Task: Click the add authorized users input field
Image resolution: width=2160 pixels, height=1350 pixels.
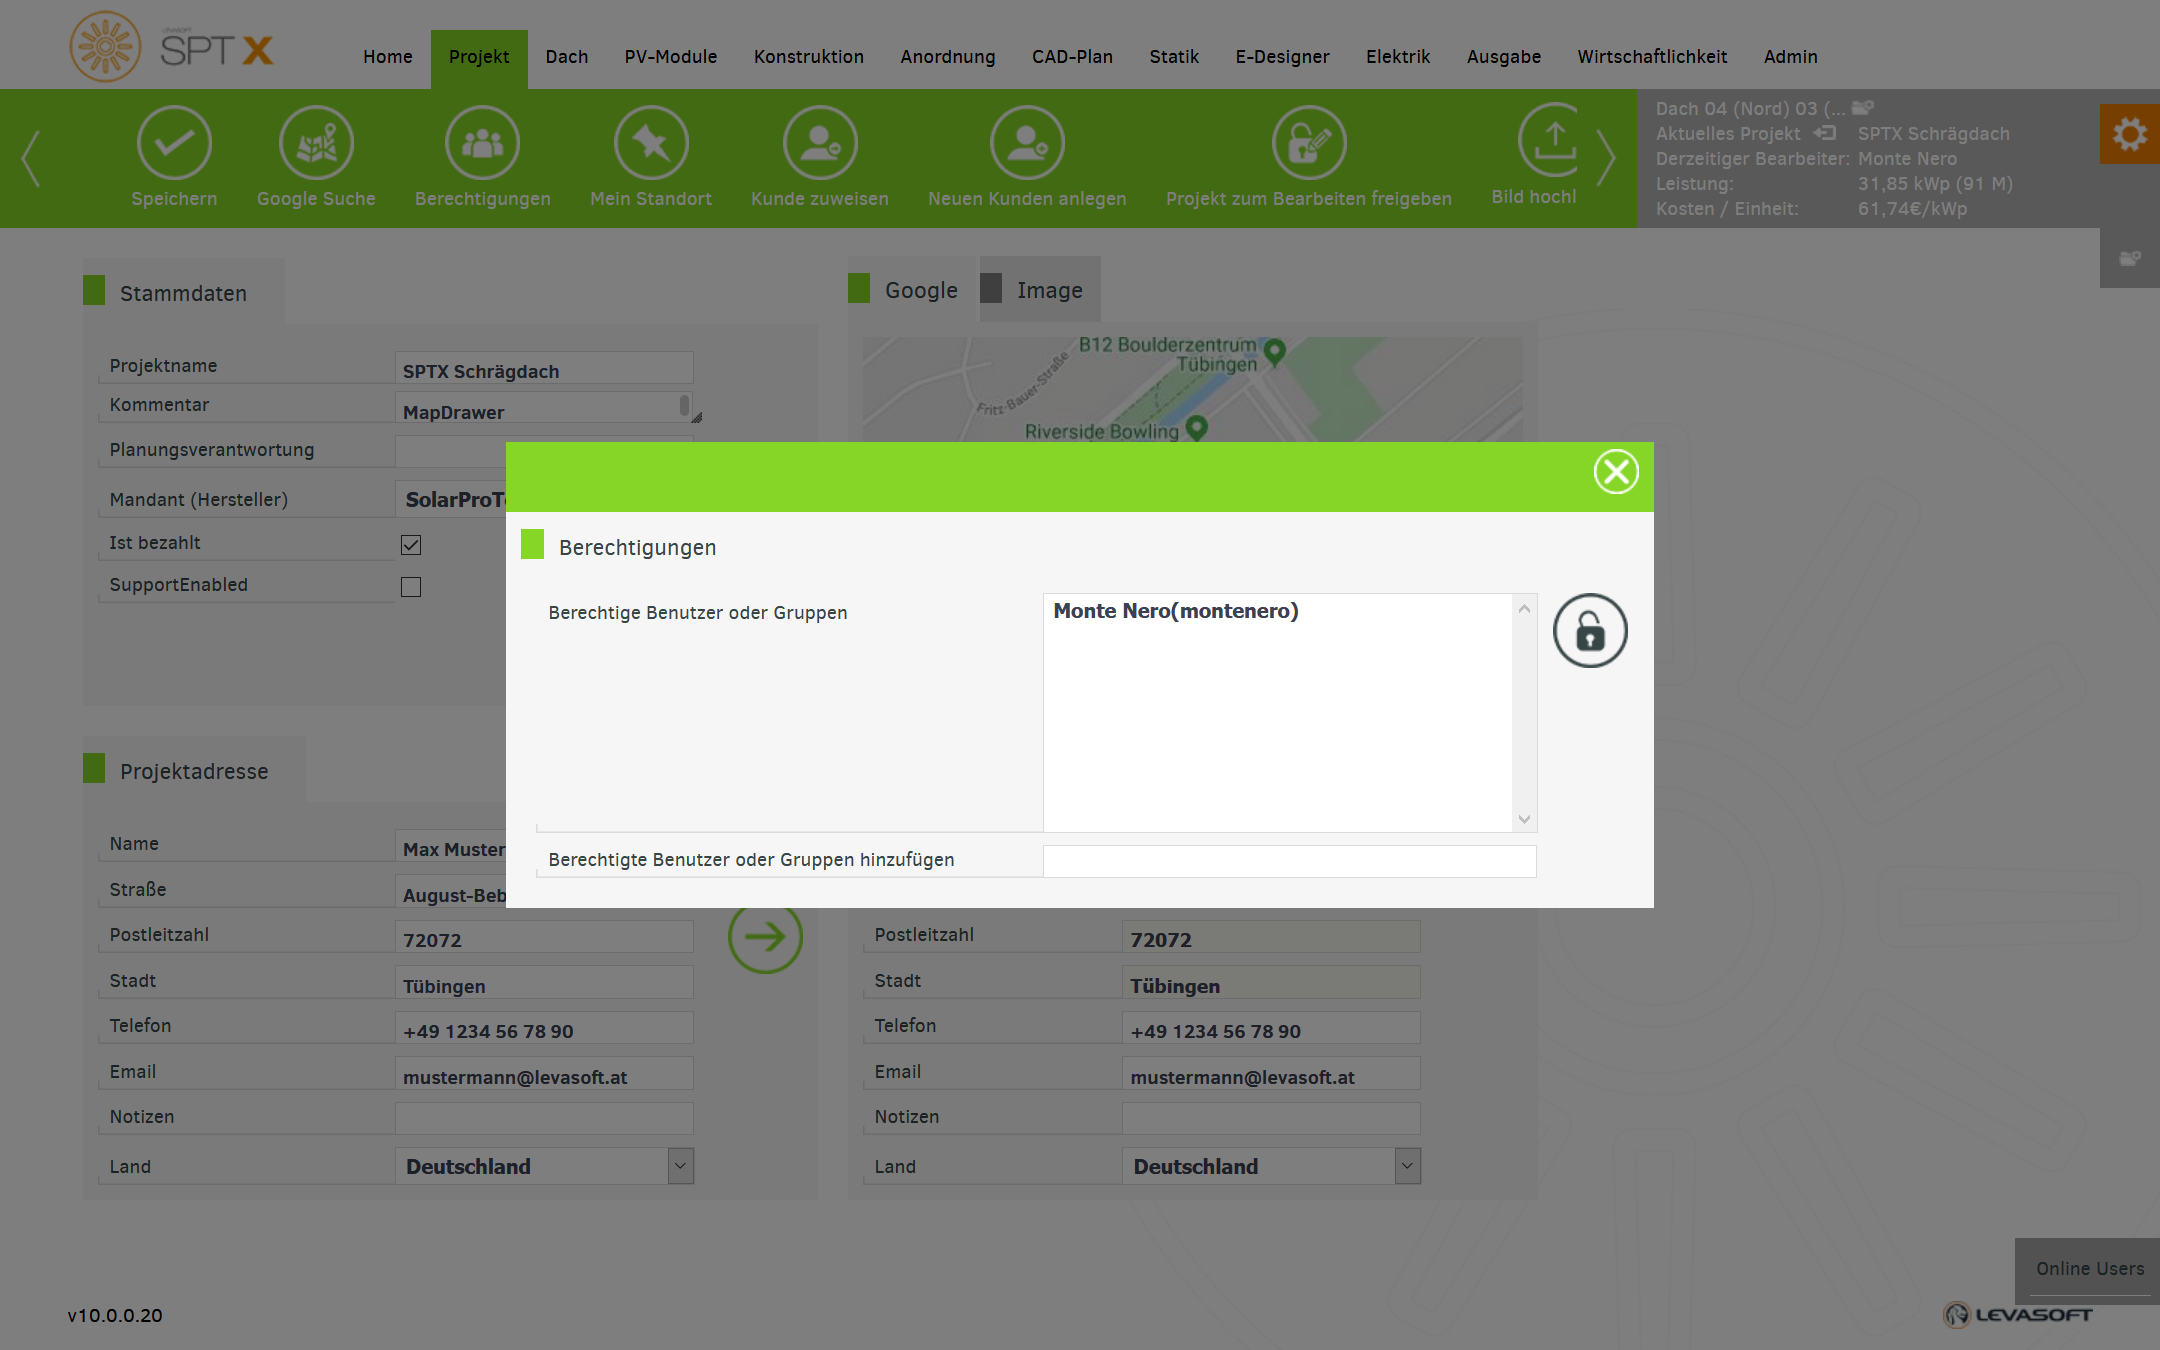Action: (x=1289, y=861)
